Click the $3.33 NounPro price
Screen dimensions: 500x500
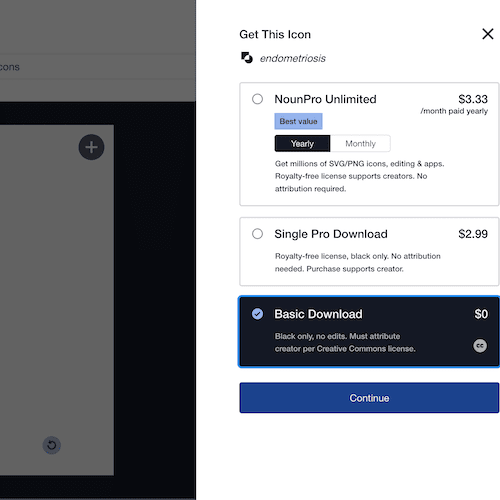pos(473,99)
